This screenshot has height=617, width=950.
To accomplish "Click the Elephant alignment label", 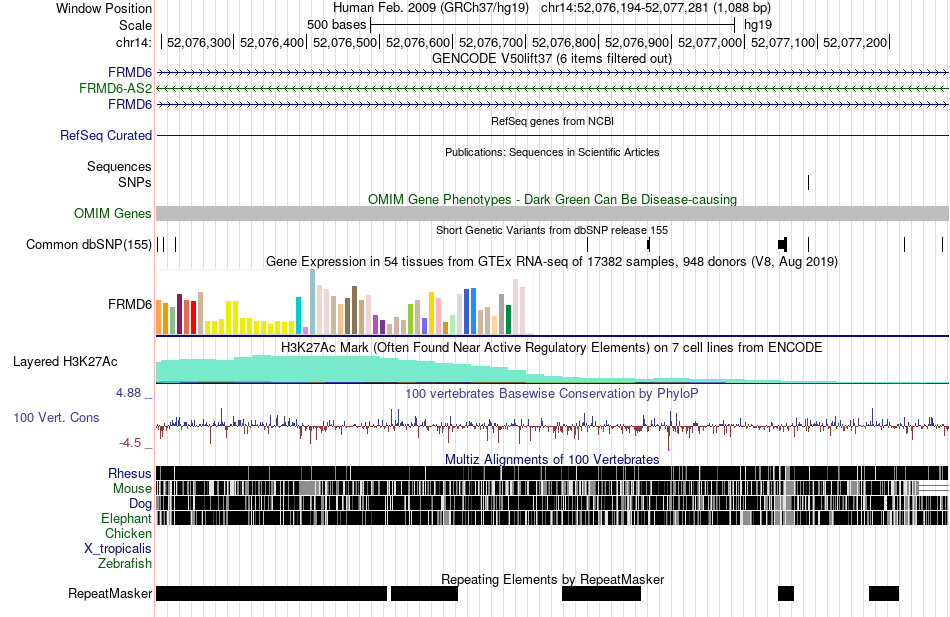I will point(126,519).
